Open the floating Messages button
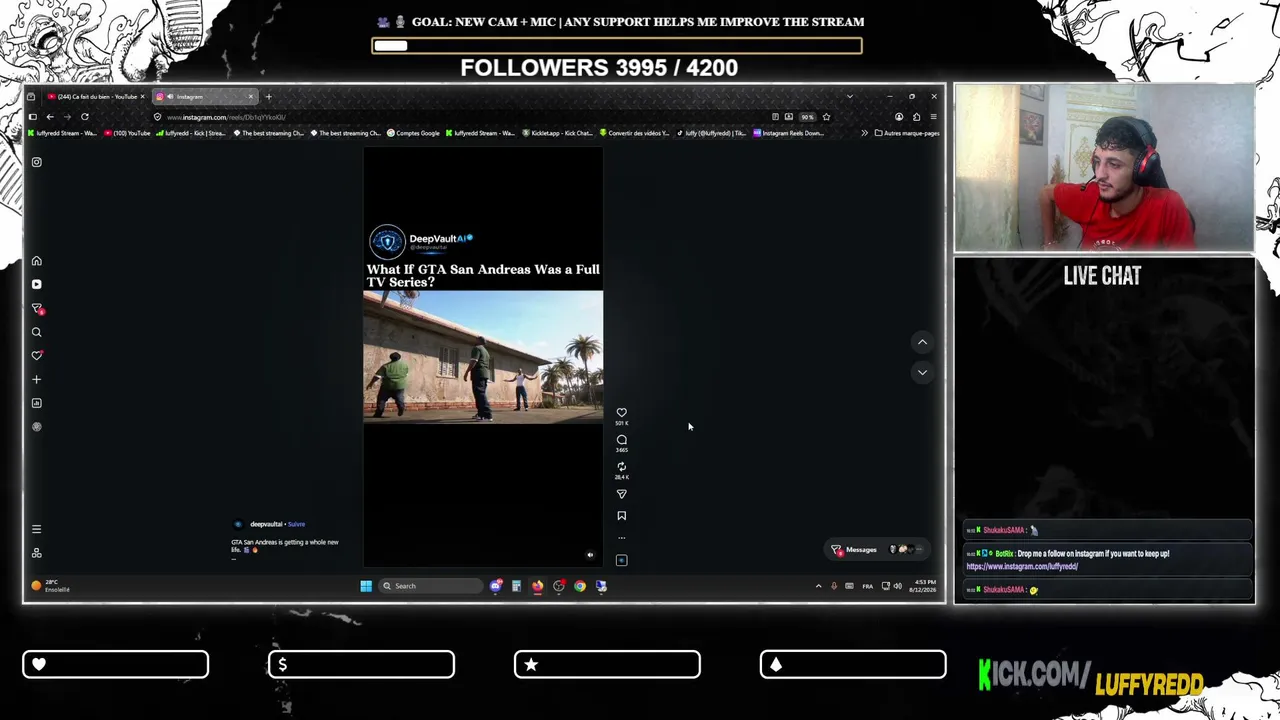Screen dimensions: 1280x720 pyautogui.click(x=876, y=549)
